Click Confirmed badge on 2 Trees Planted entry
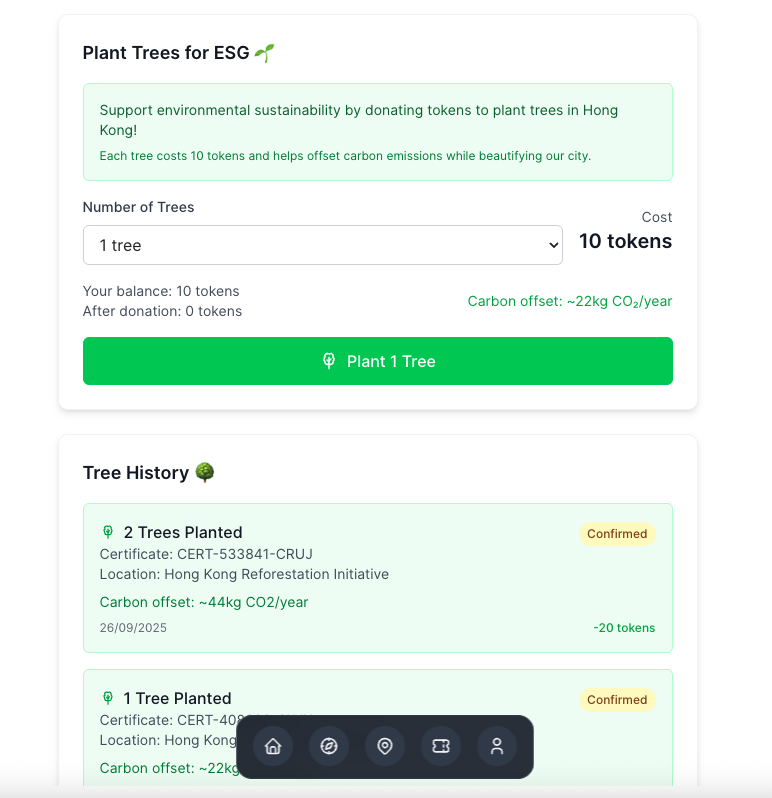 (x=617, y=534)
